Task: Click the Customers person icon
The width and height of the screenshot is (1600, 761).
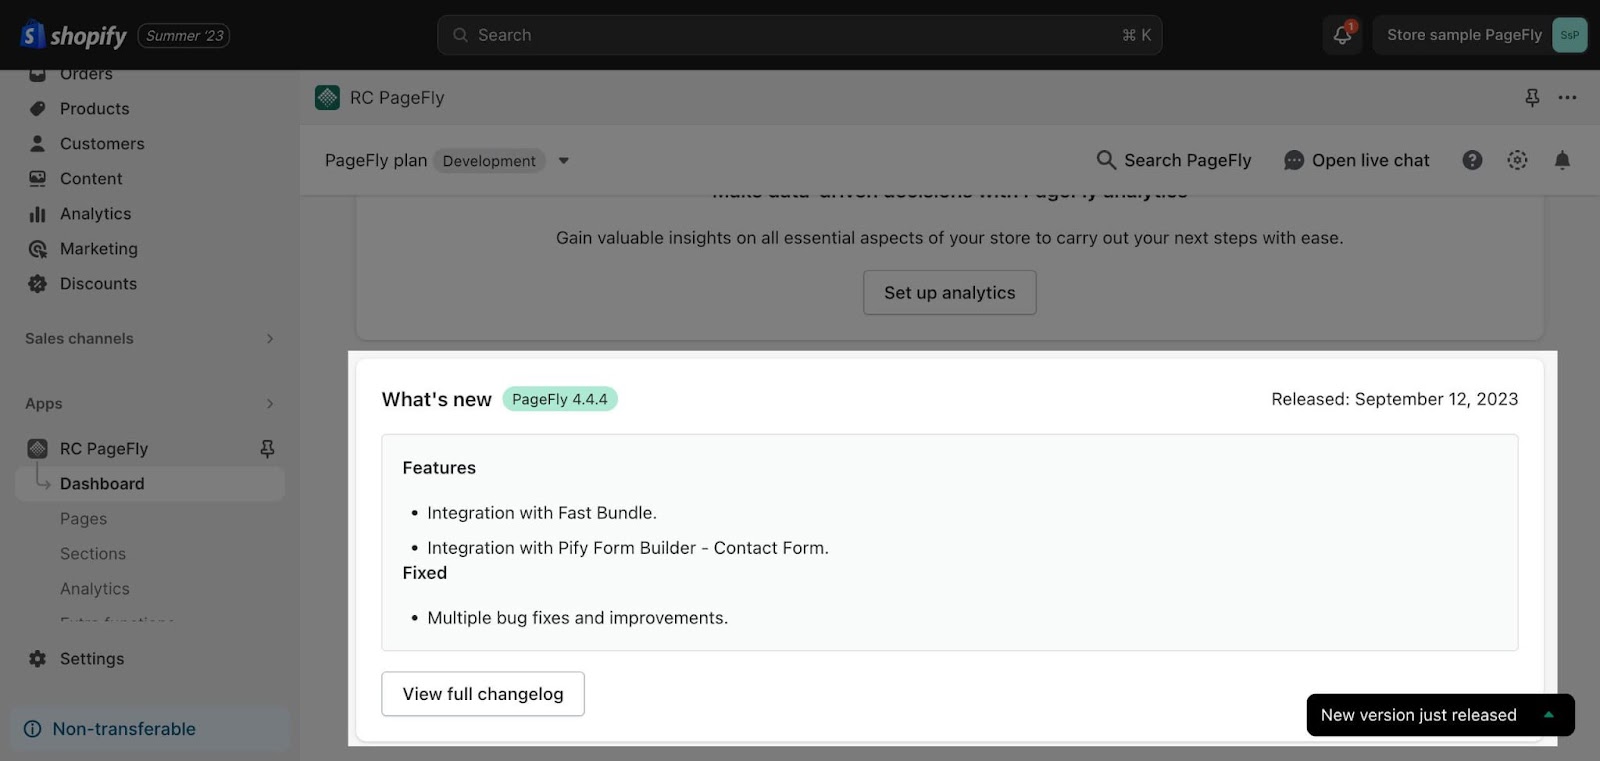Action: (38, 143)
